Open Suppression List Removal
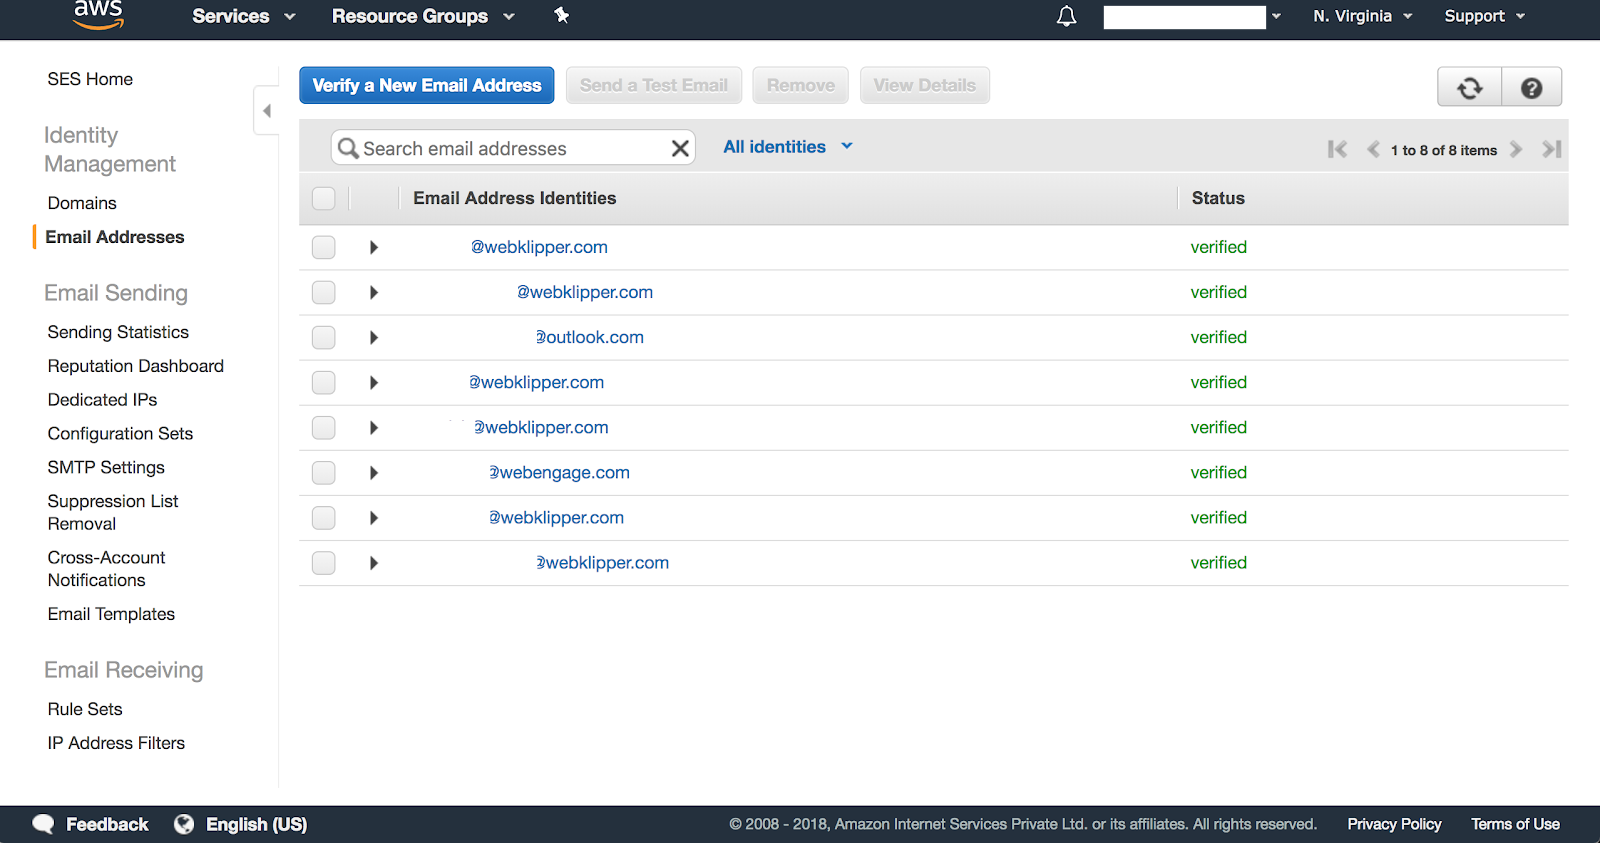 point(113,512)
